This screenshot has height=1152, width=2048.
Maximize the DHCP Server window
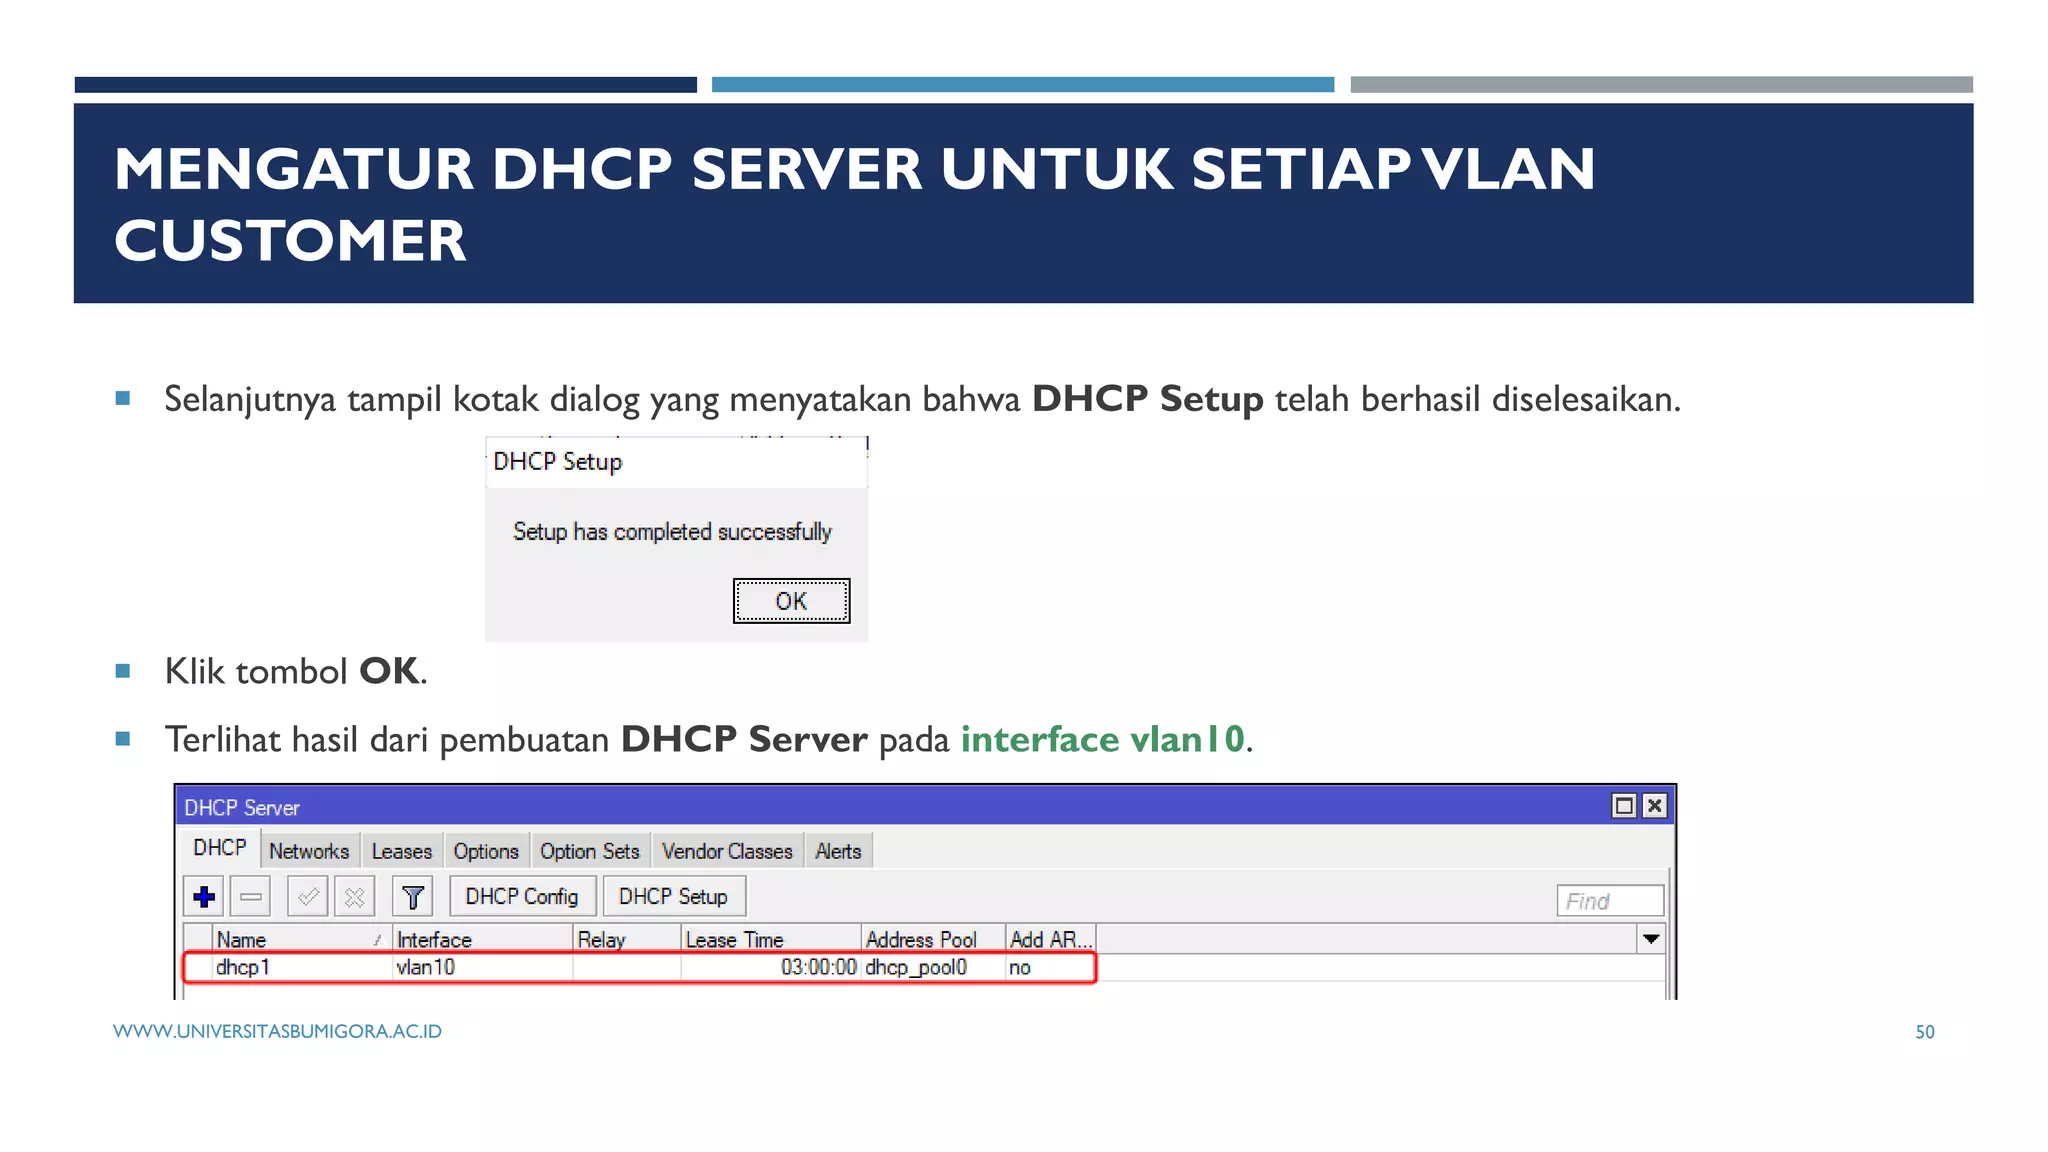pos(1624,806)
